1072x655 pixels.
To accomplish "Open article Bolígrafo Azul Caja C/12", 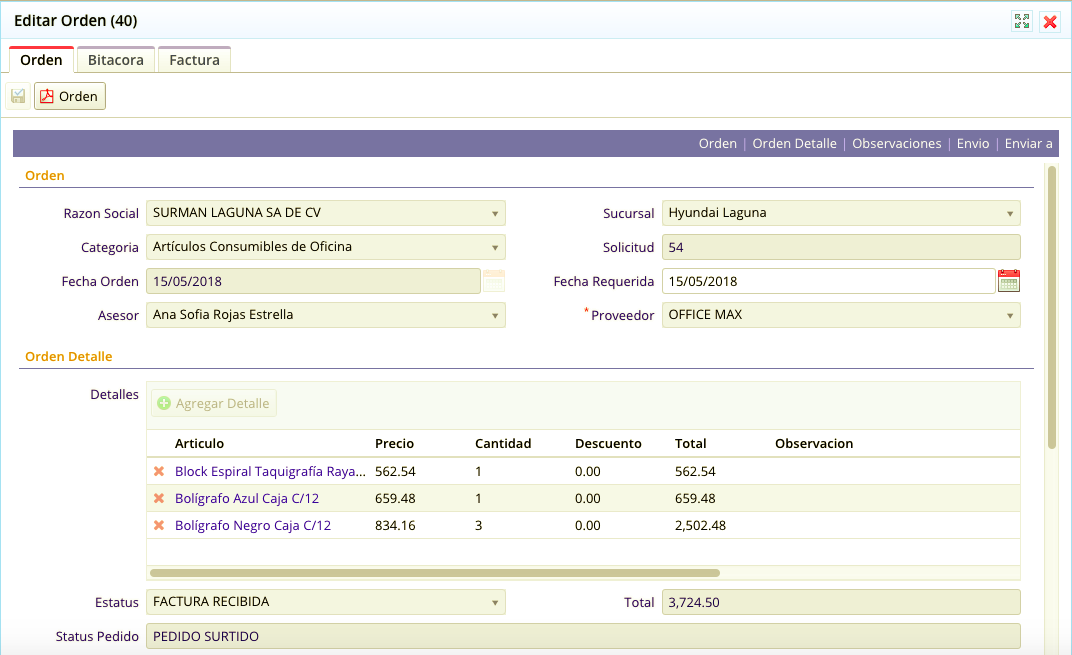I will point(247,498).
